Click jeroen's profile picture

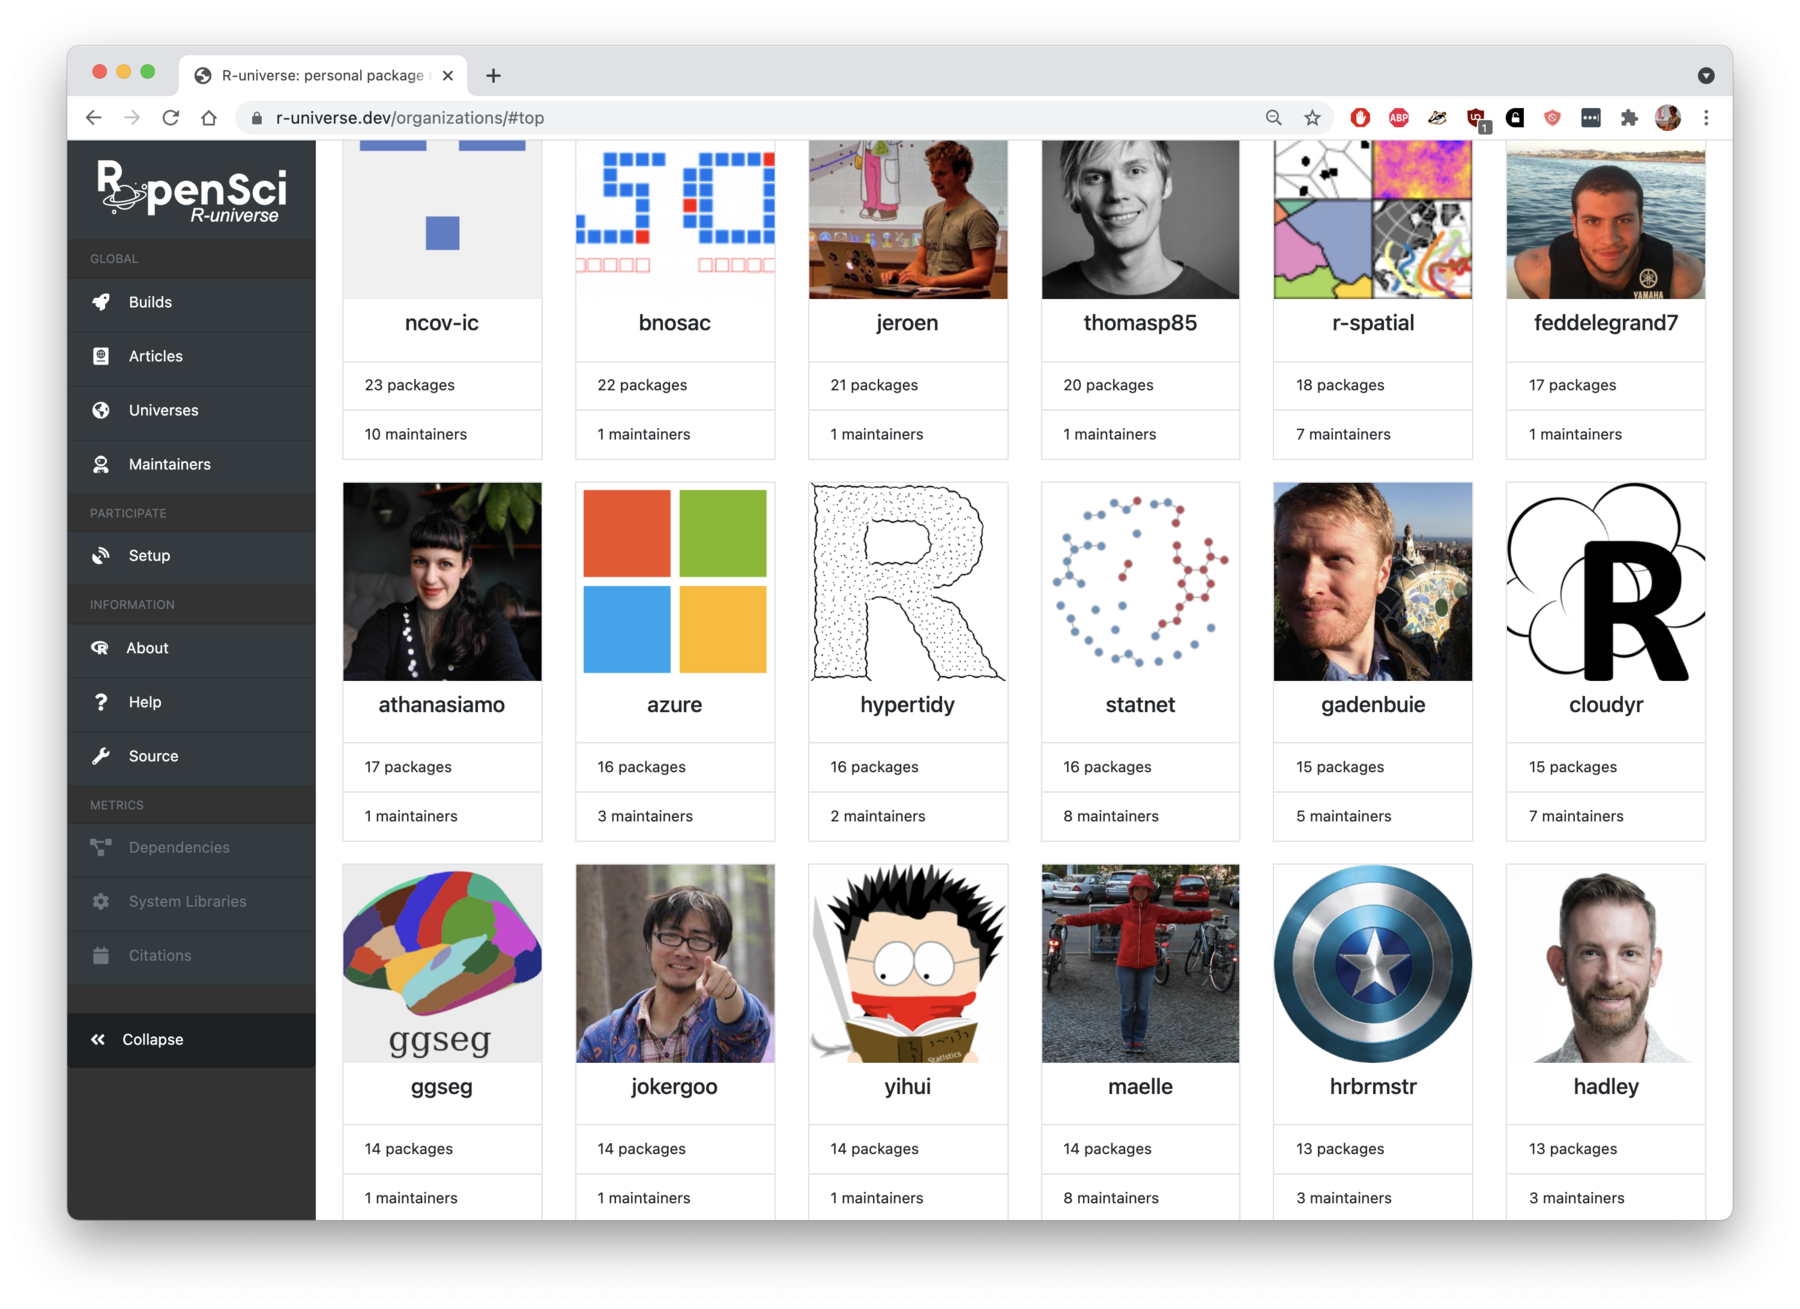tap(907, 219)
